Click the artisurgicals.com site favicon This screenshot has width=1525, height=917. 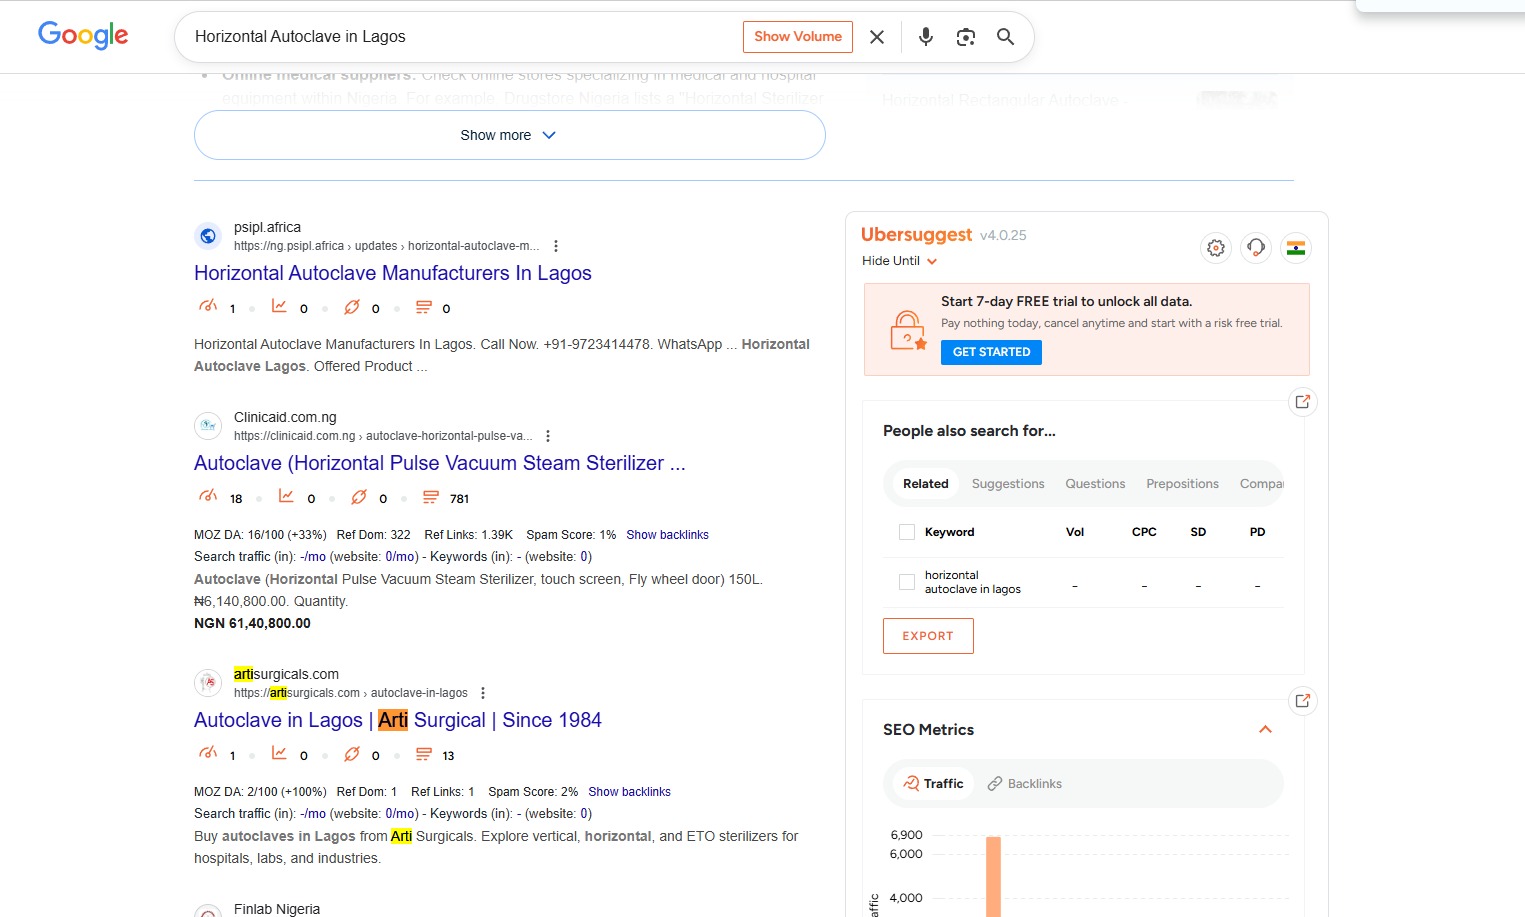pos(208,683)
